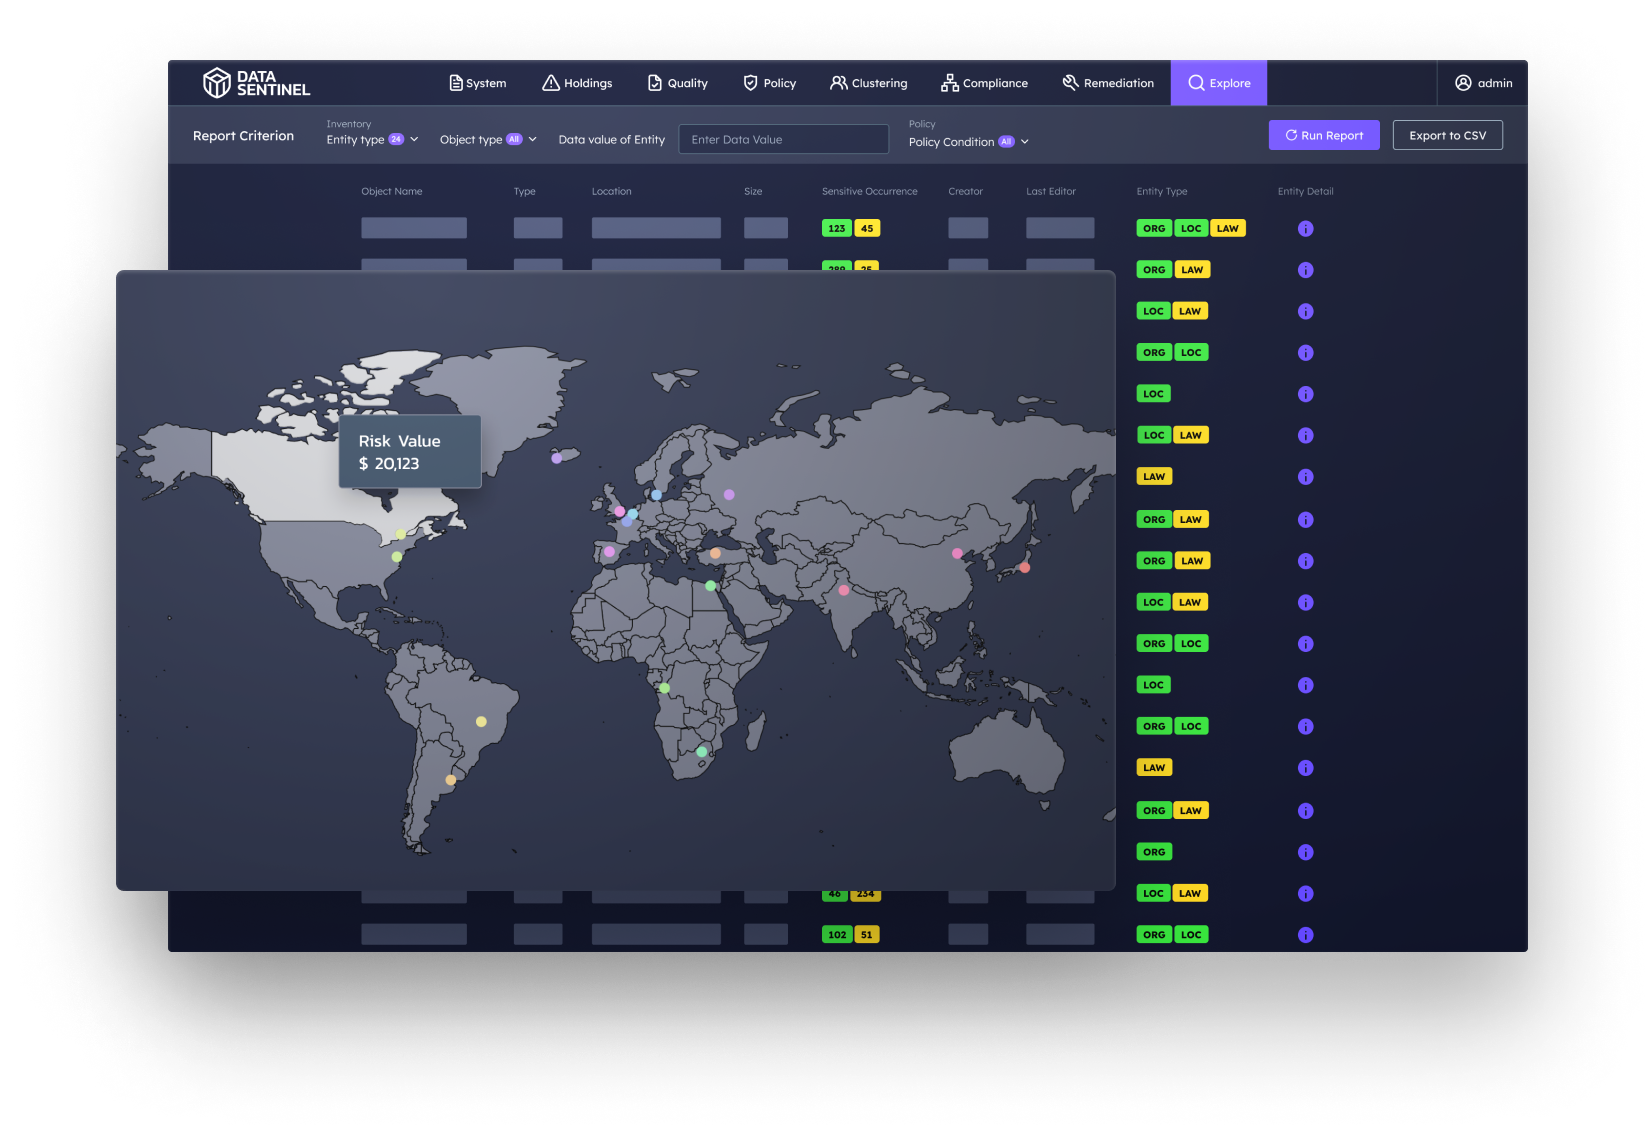
Task: Toggle the ORG tag on the second row
Action: coord(1153,269)
